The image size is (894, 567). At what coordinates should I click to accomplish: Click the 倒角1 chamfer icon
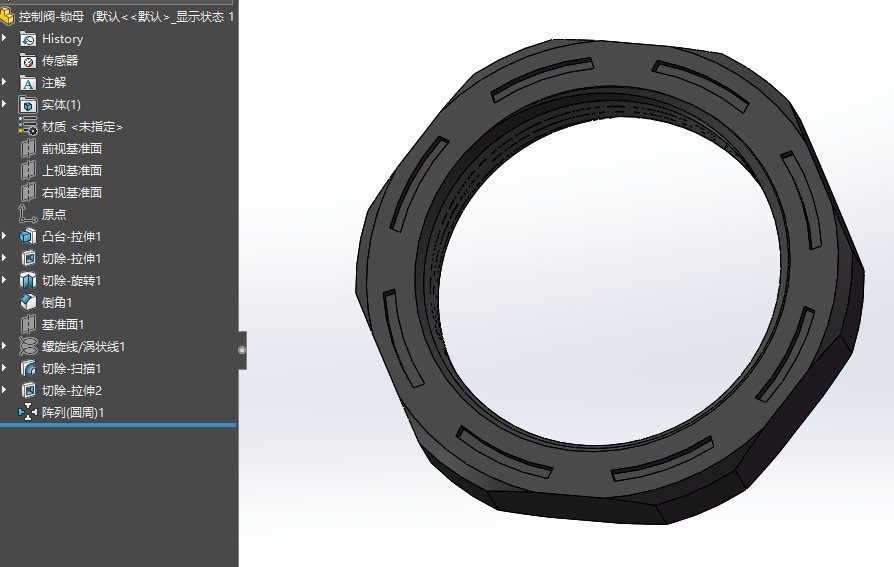pyautogui.click(x=27, y=302)
